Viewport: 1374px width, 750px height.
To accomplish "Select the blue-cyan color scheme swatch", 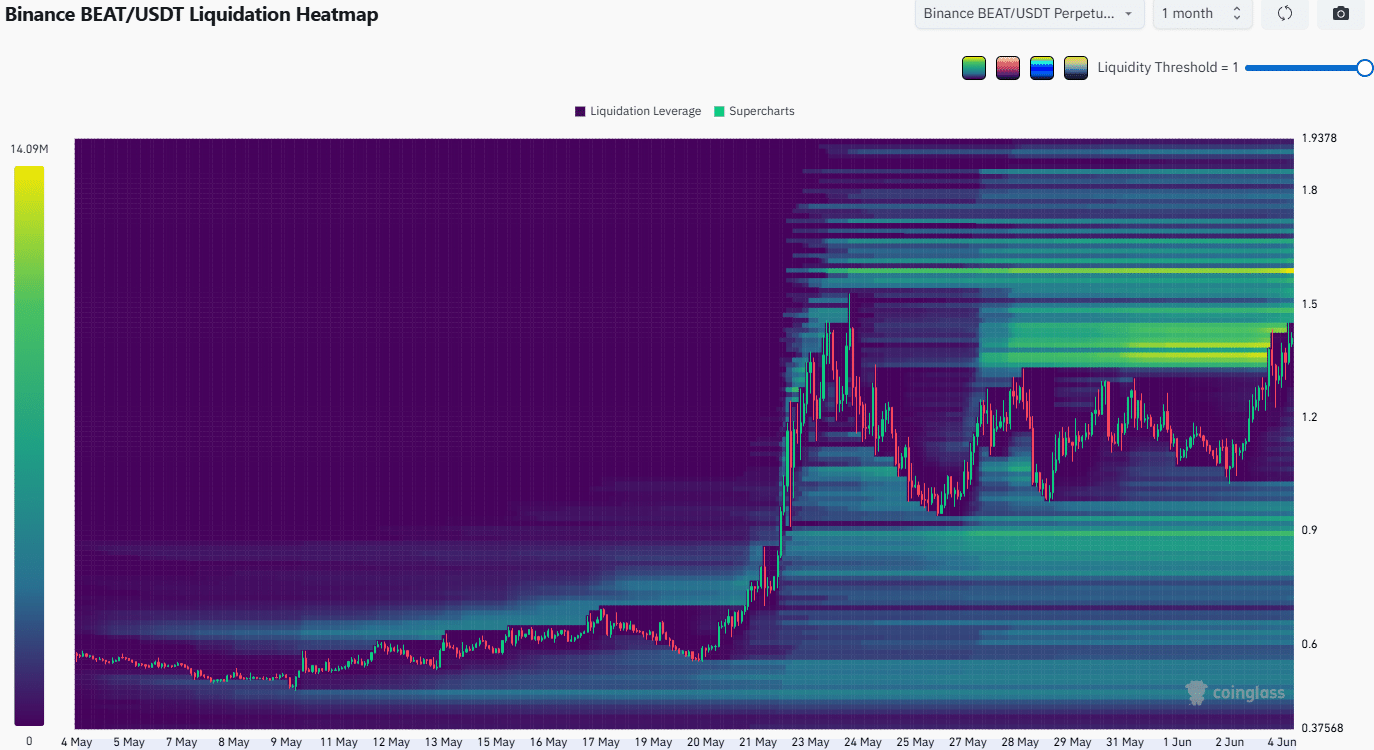I will click(1042, 68).
